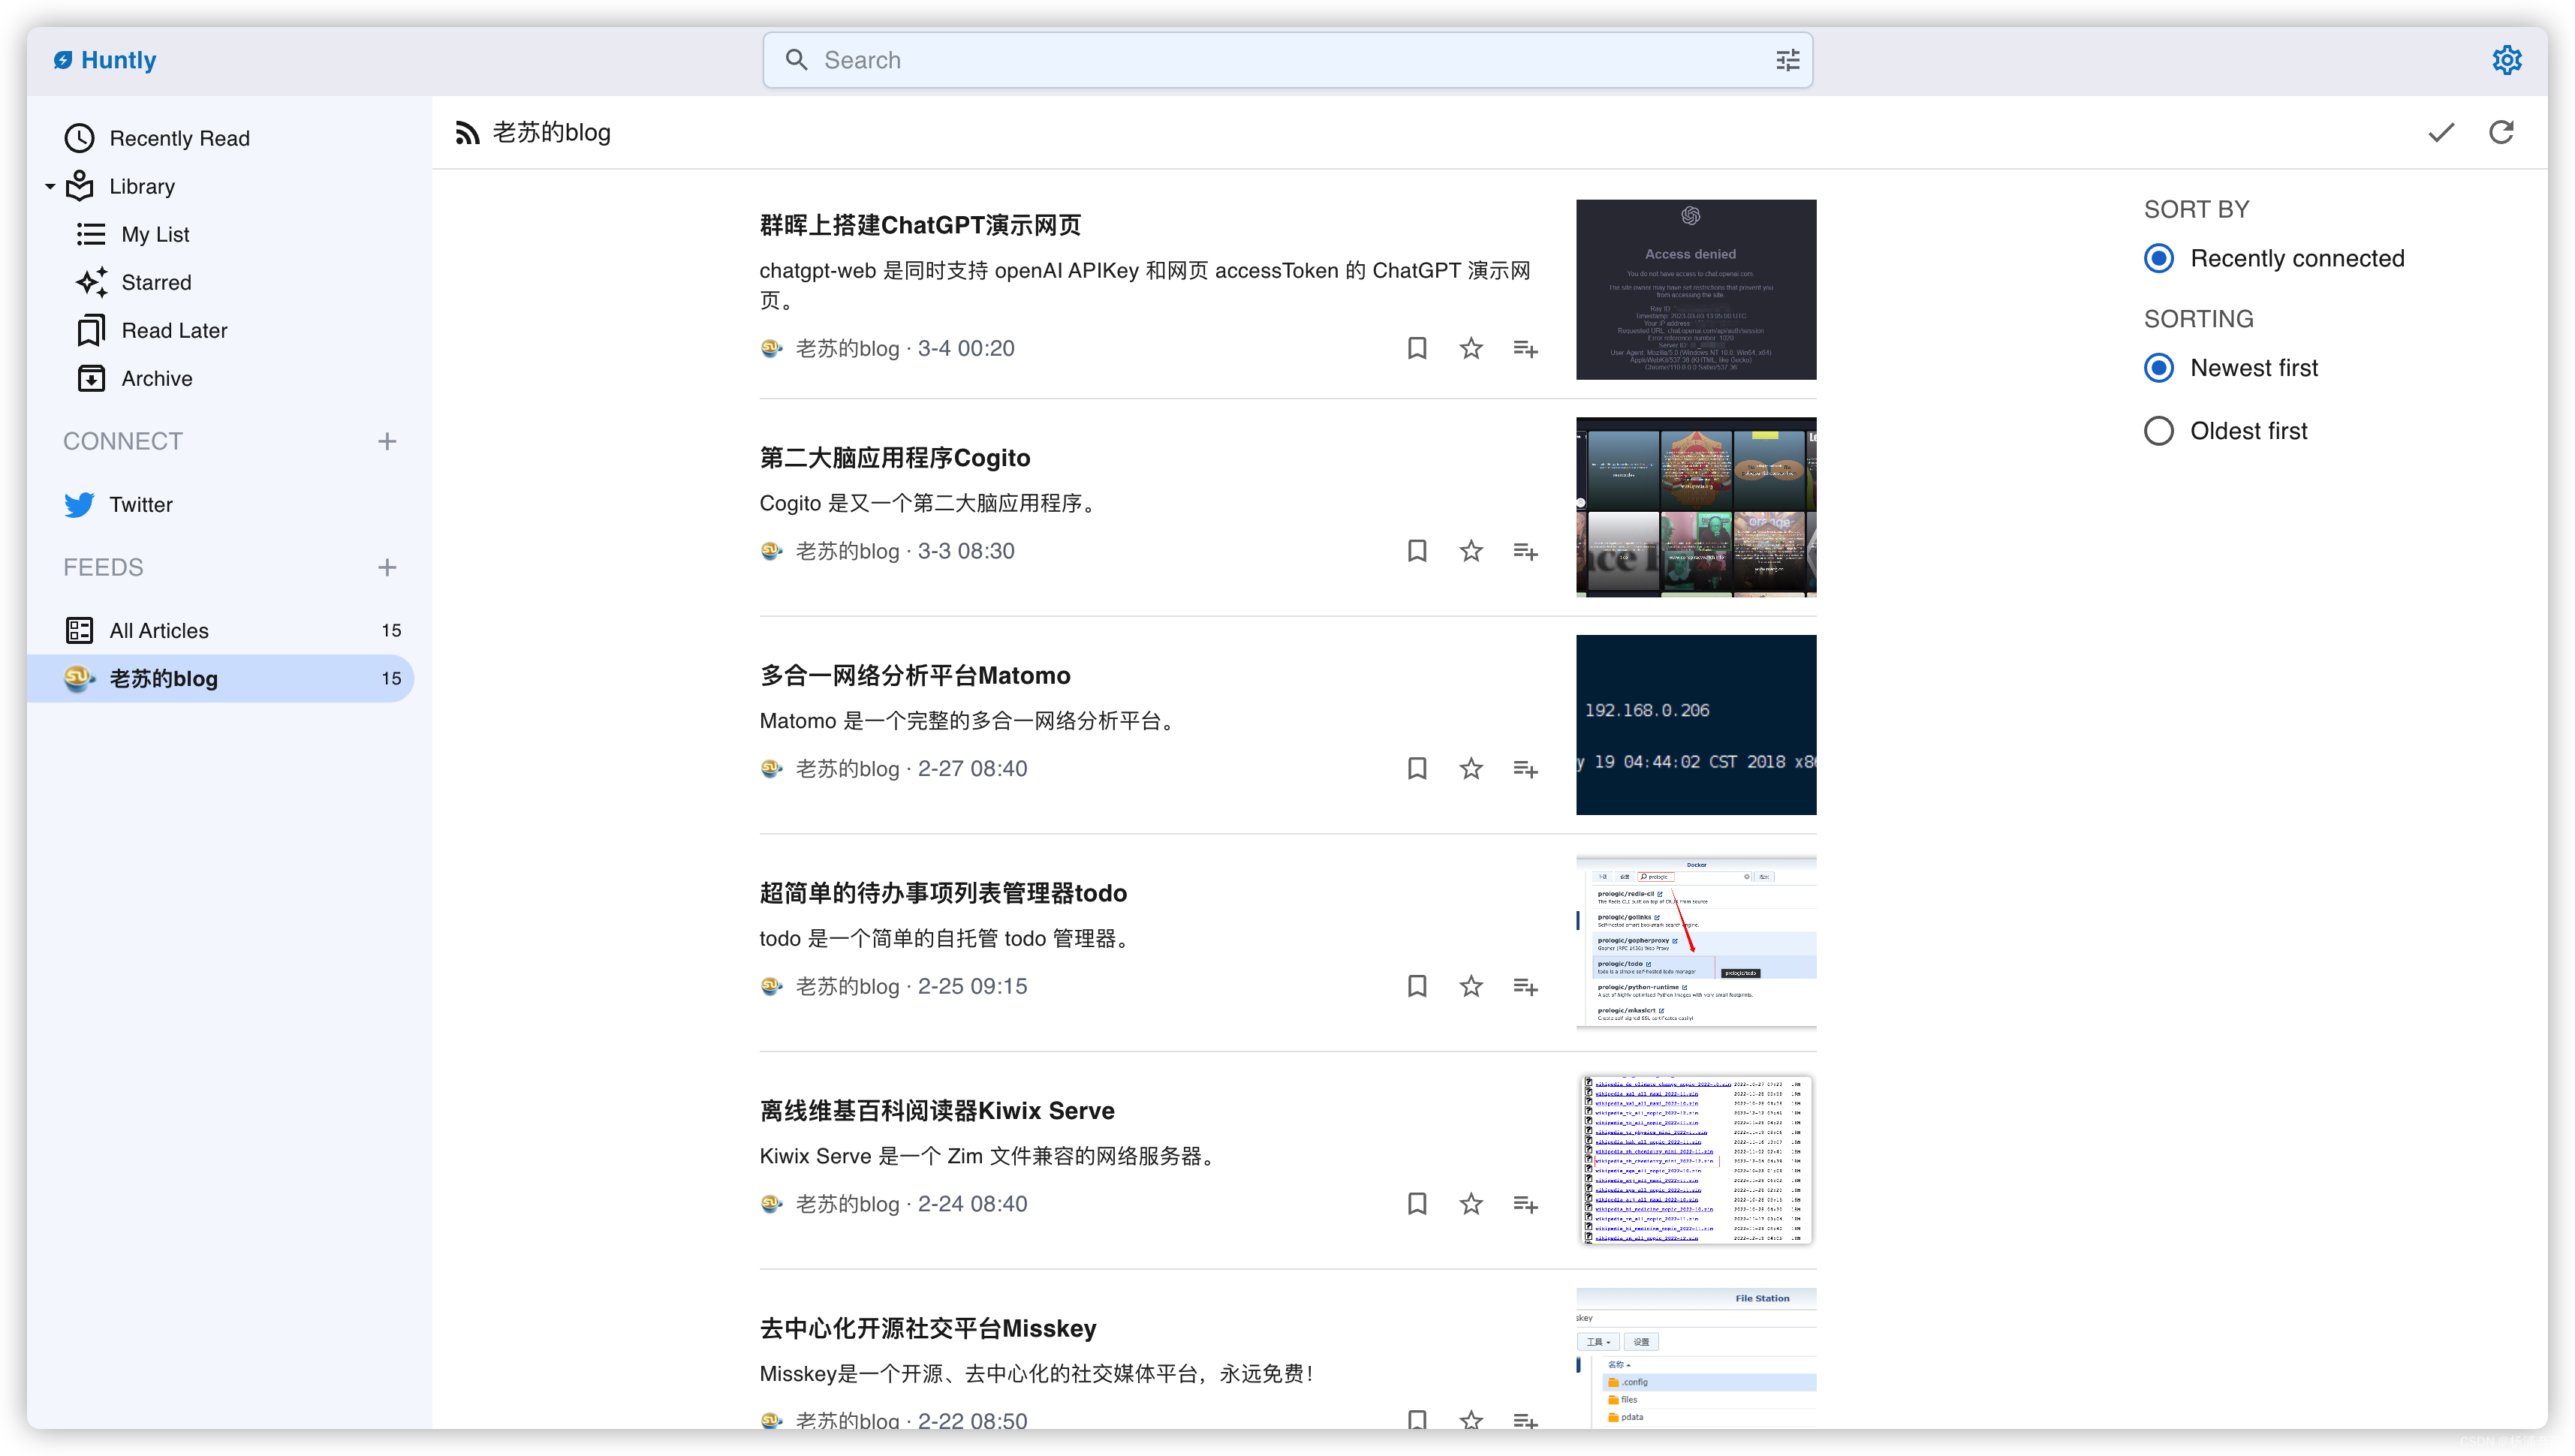Add a new feed with plus button
This screenshot has height=1456, width=2575.
[387, 567]
